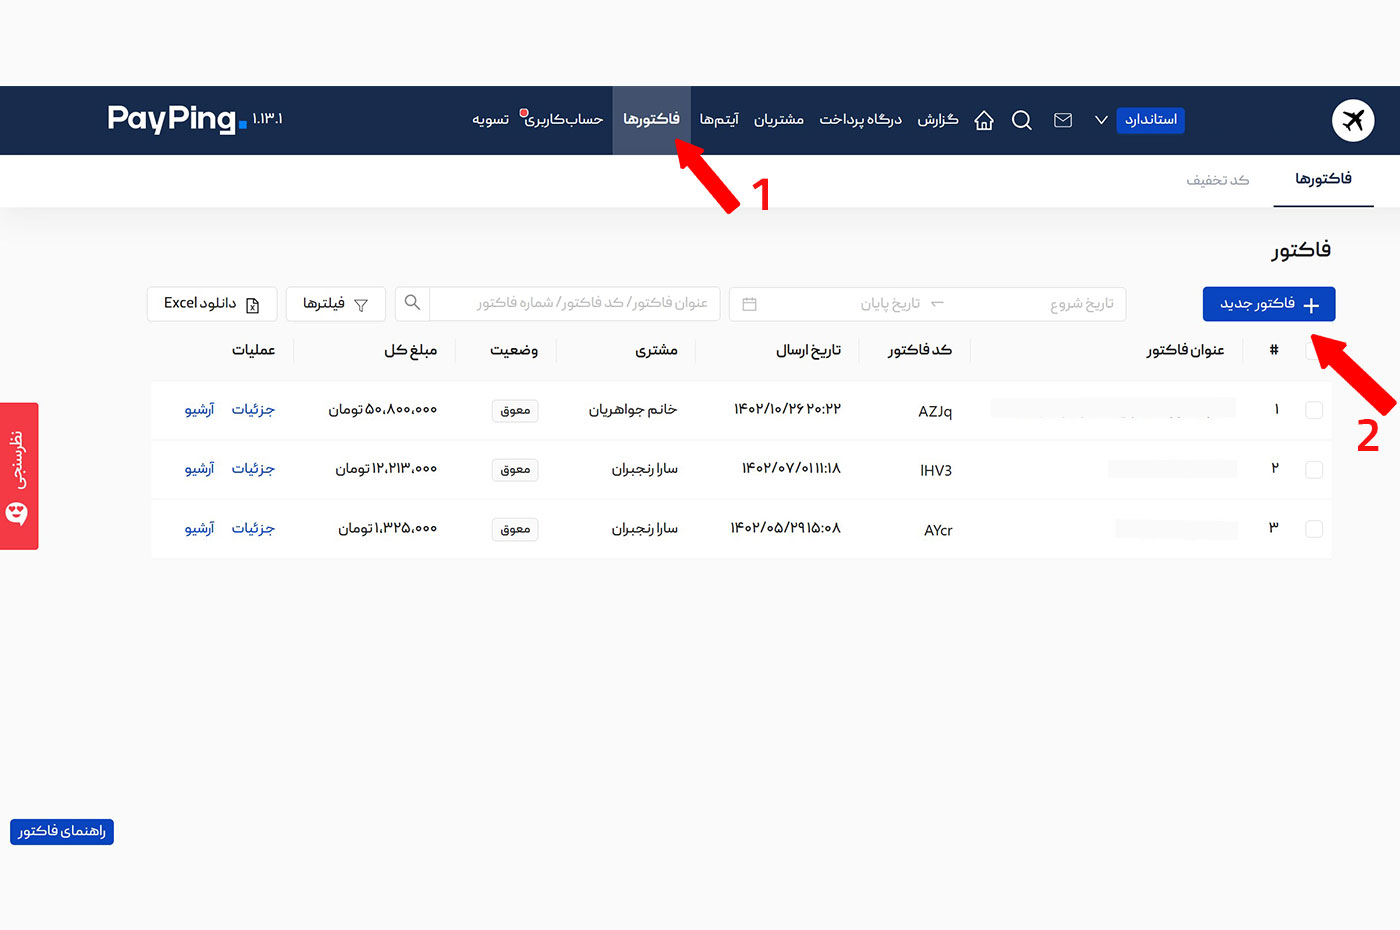Open the نظرسنجی feedback side tab
The height and width of the screenshot is (930, 1400).
pyautogui.click(x=19, y=476)
